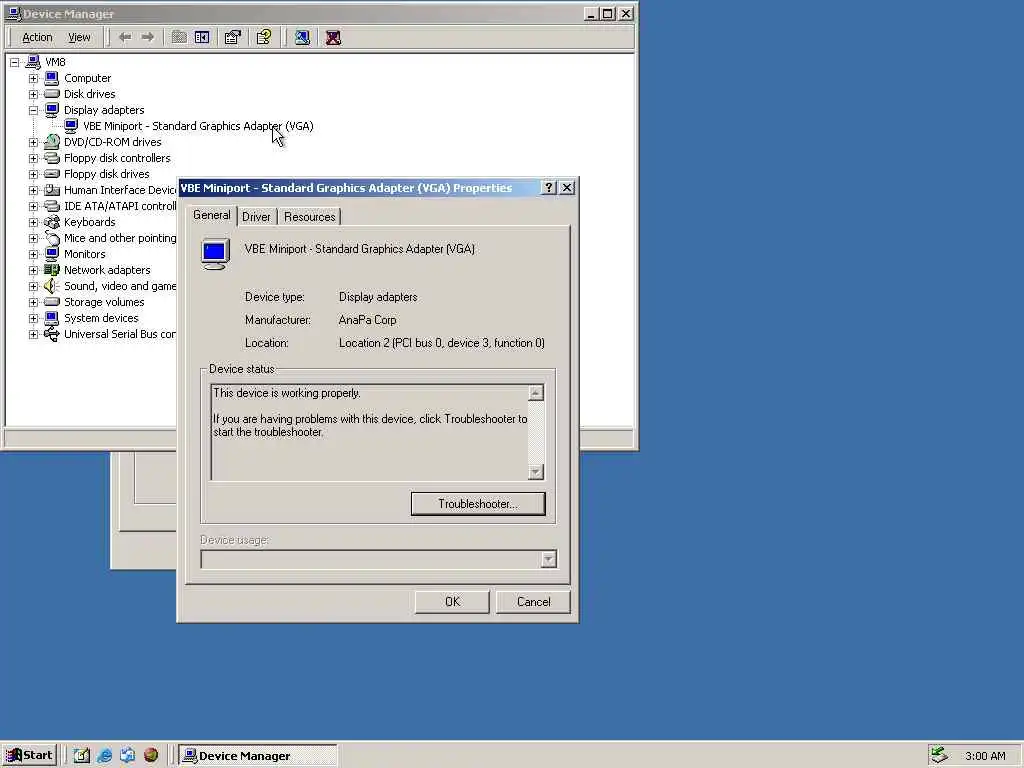Click Cancel in the Properties dialog
This screenshot has height=768, width=1024.
tap(533, 601)
